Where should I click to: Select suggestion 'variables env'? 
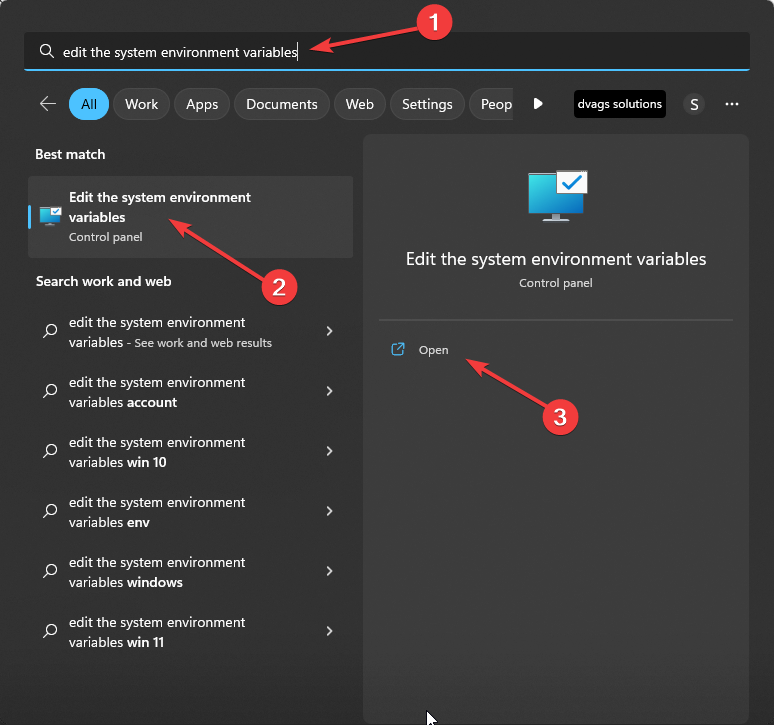191,512
